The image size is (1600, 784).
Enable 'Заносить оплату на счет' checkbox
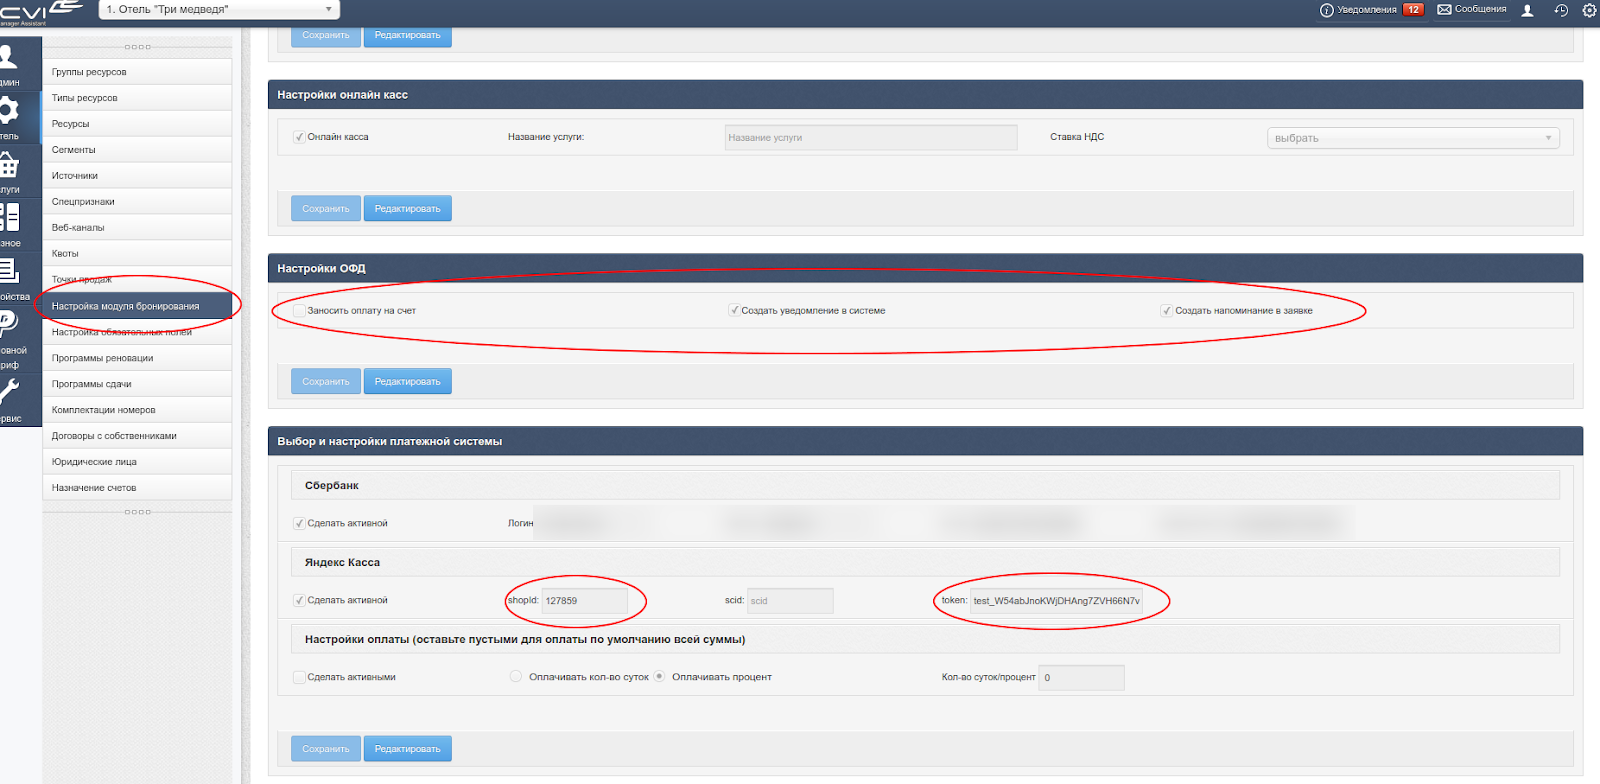point(299,311)
